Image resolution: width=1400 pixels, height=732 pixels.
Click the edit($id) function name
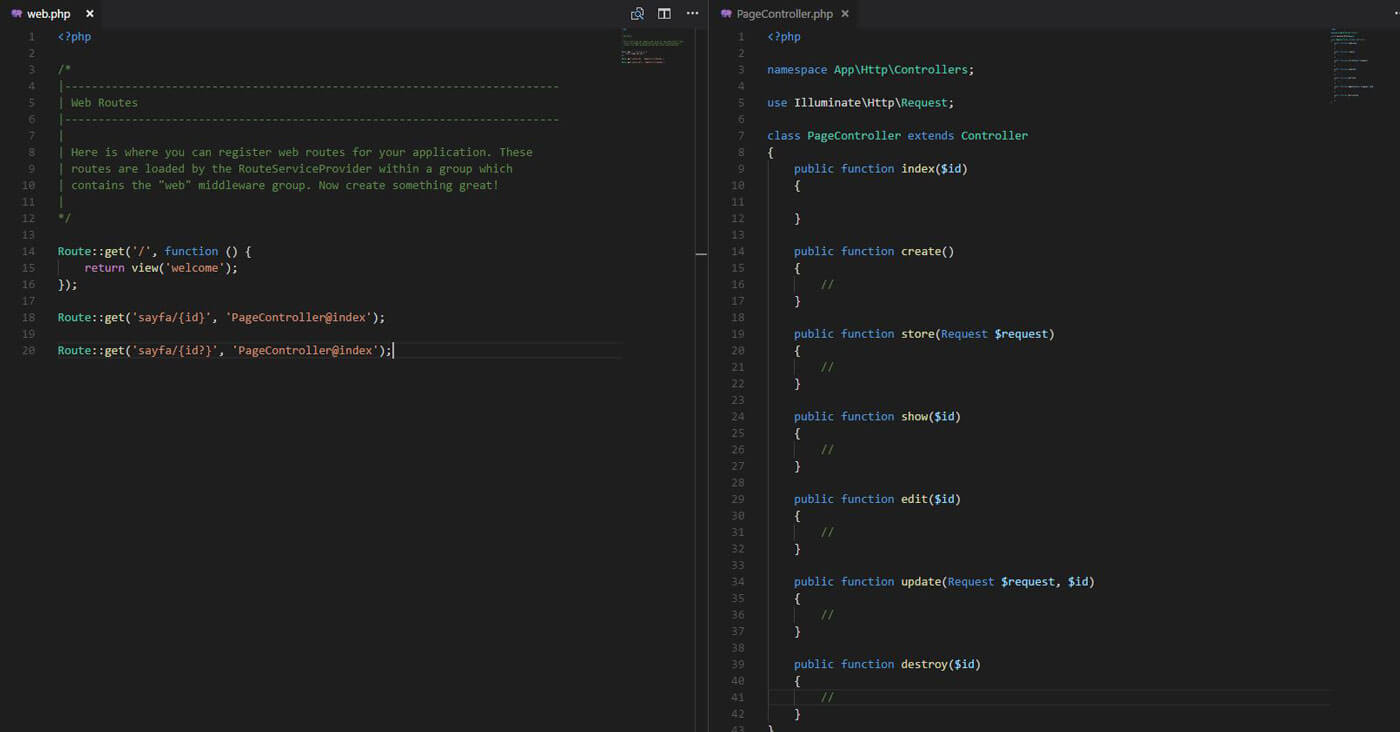(x=914, y=499)
